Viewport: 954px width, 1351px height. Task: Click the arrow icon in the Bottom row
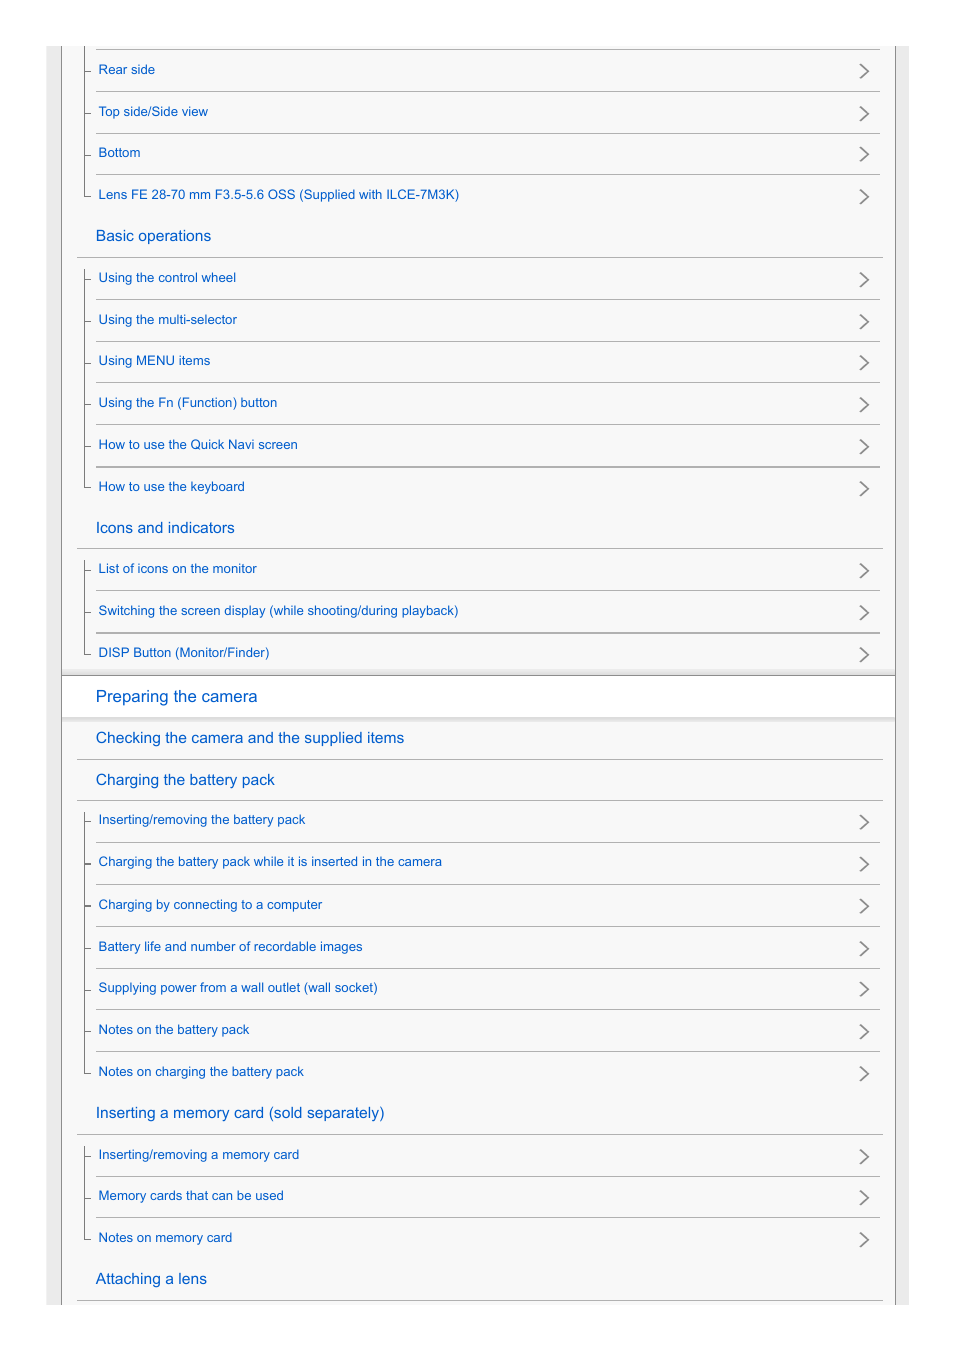click(864, 154)
